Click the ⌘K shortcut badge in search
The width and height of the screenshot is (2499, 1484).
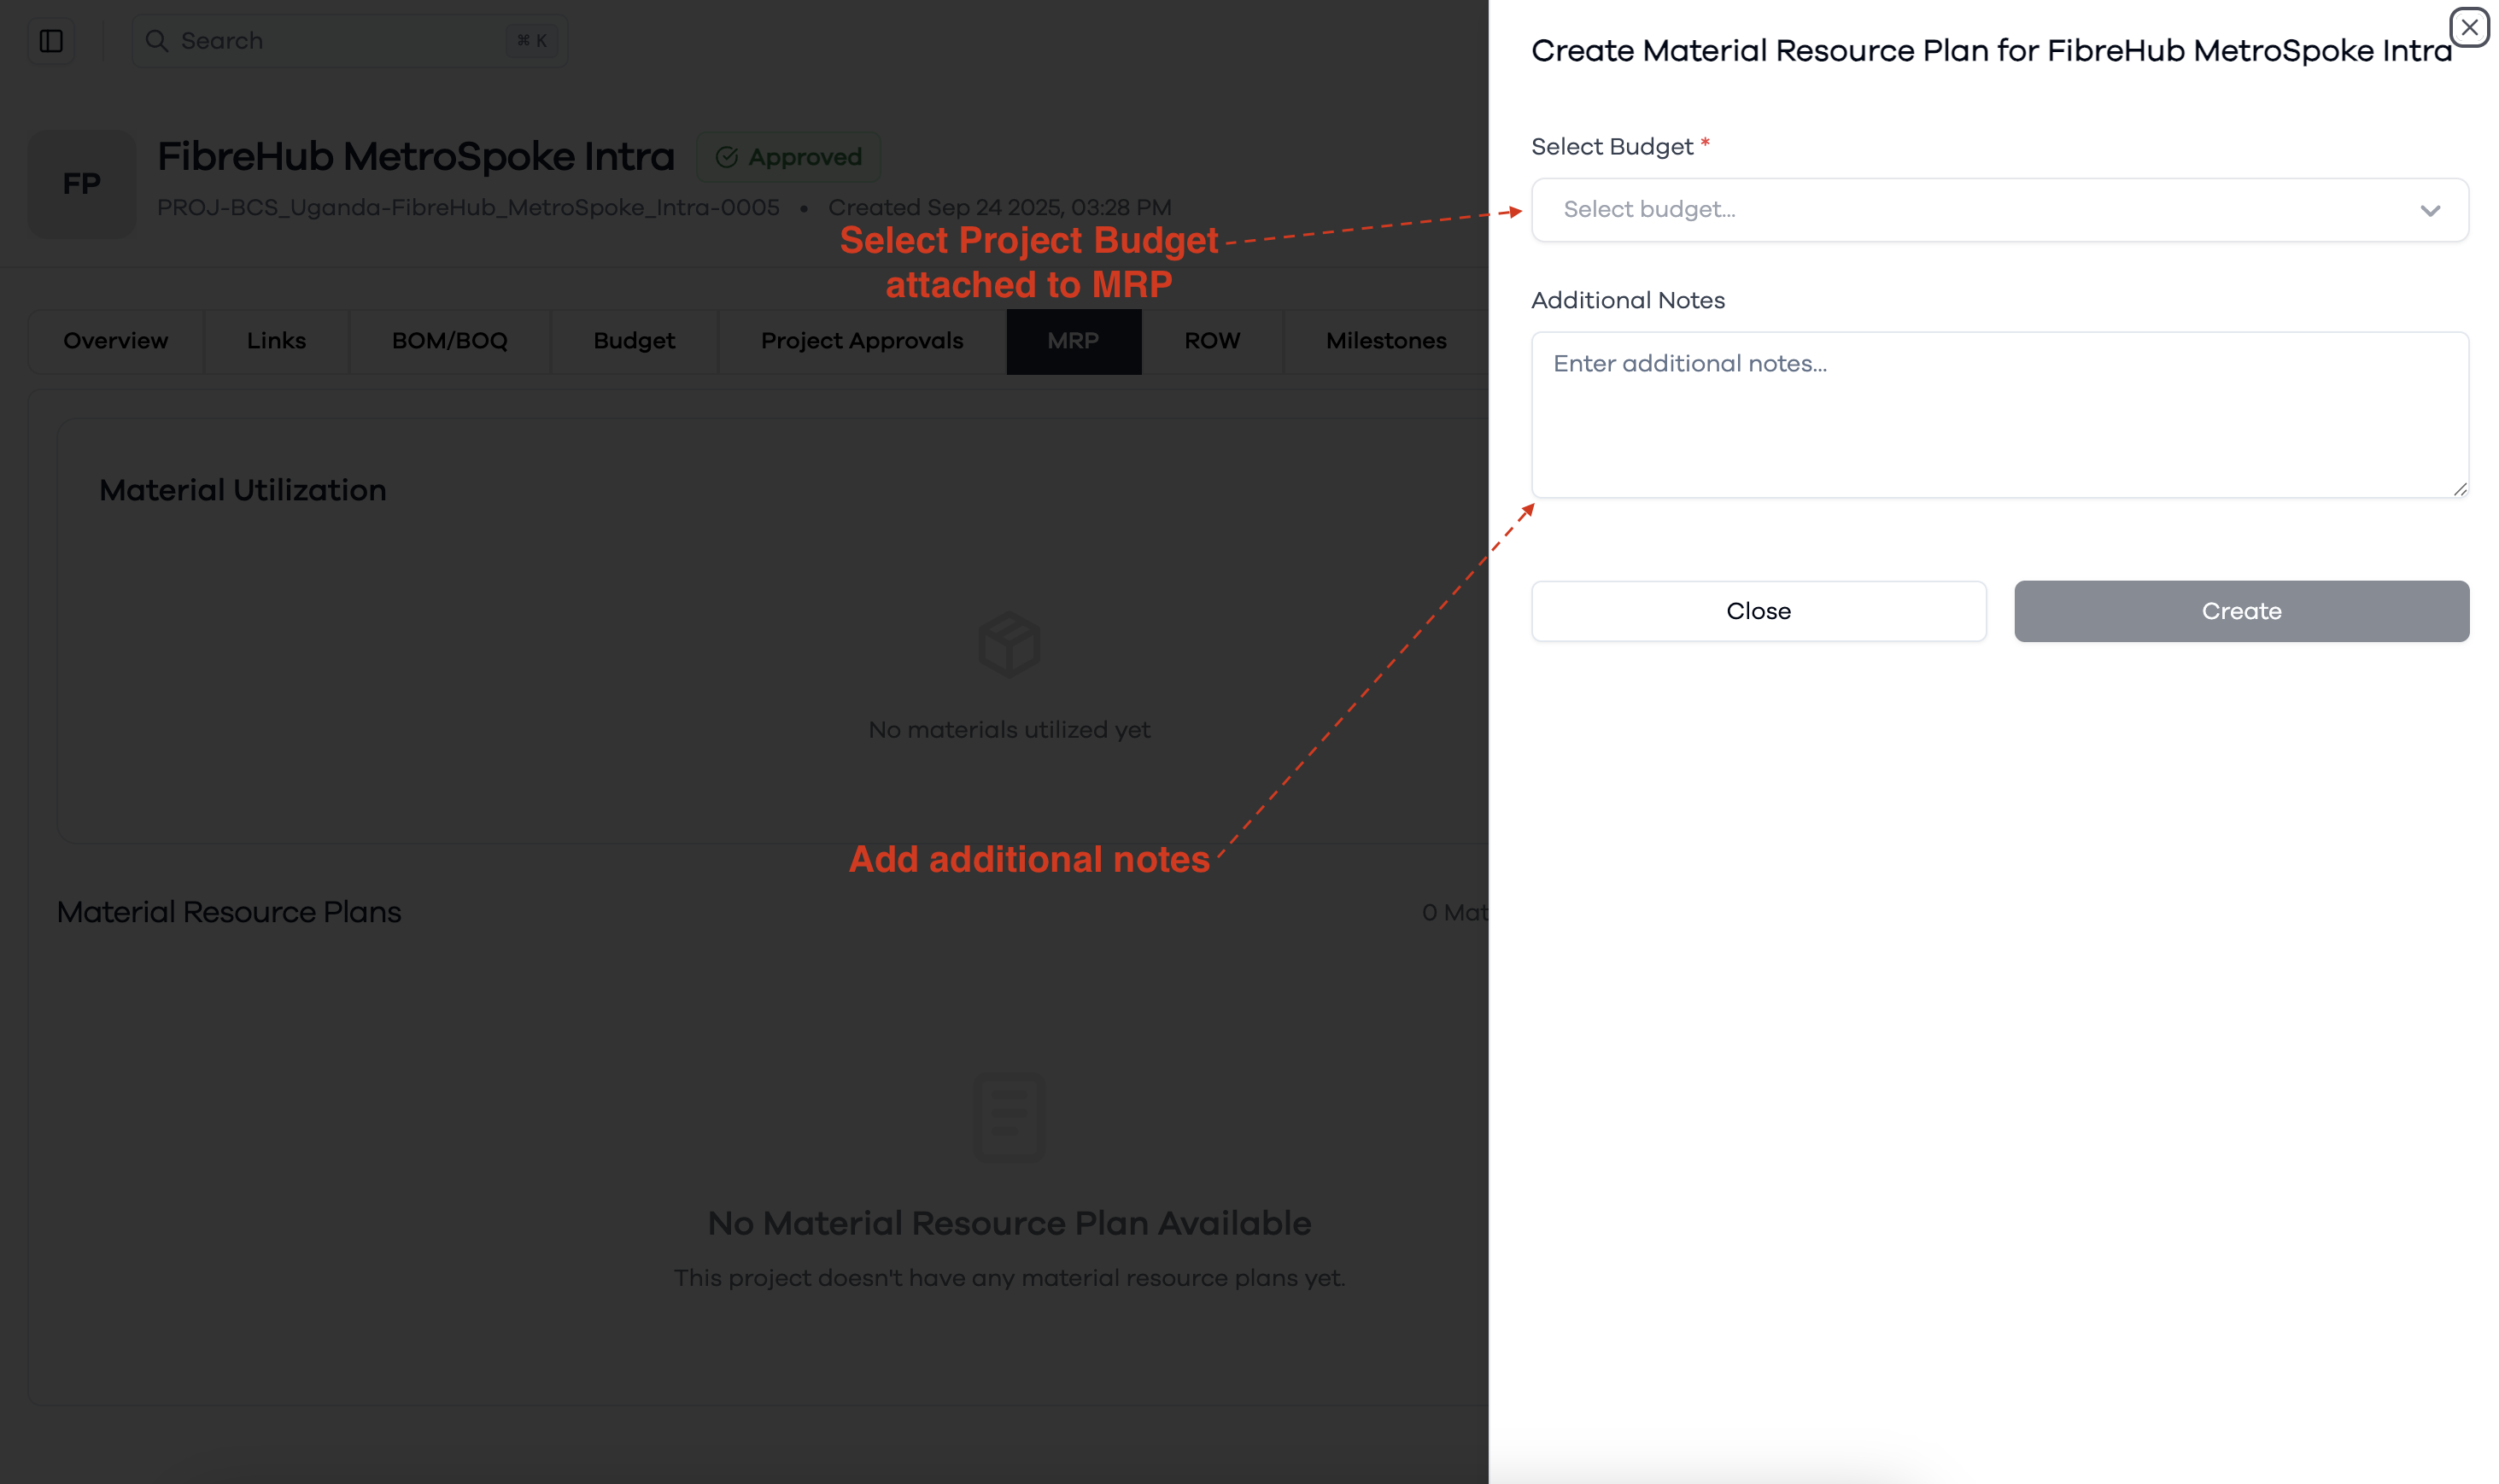532,41
